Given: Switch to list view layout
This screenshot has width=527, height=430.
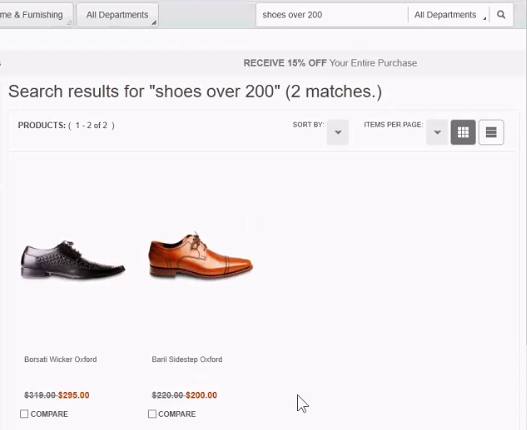Looking at the screenshot, I should 491,132.
